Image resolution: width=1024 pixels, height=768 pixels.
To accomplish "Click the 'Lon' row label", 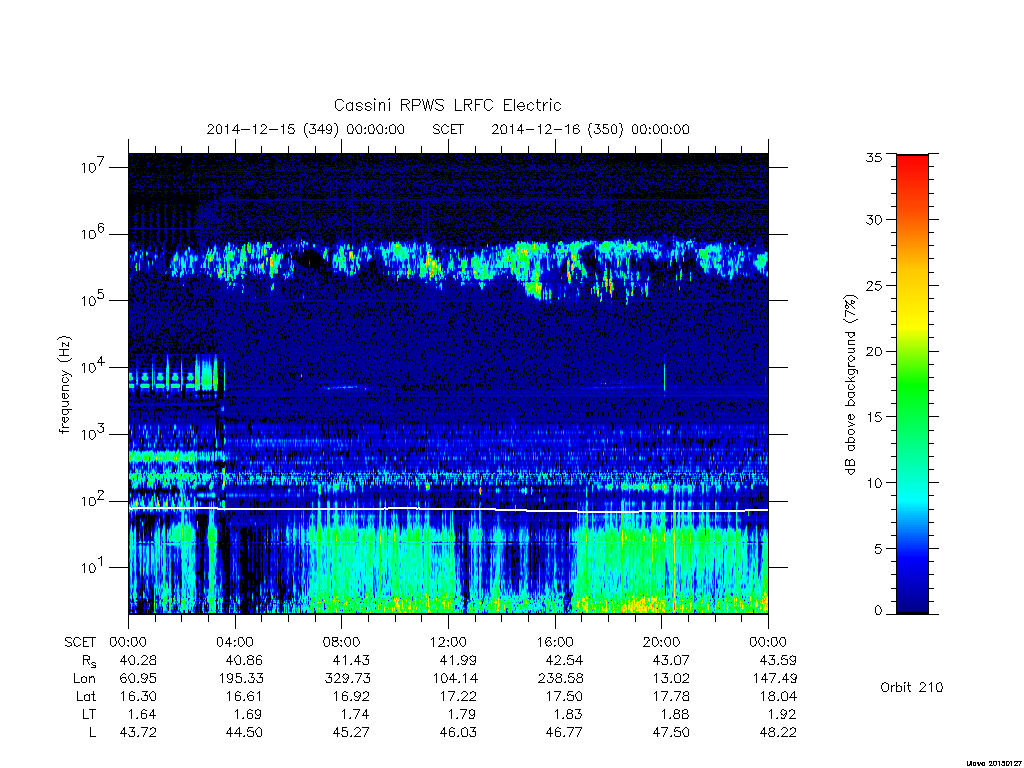I will (x=85, y=679).
